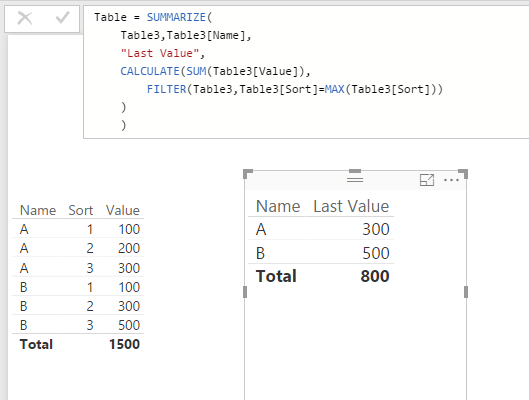Screen dimensions: 529x400
Task: Open more options ellipsis on visual
Action: click(451, 180)
